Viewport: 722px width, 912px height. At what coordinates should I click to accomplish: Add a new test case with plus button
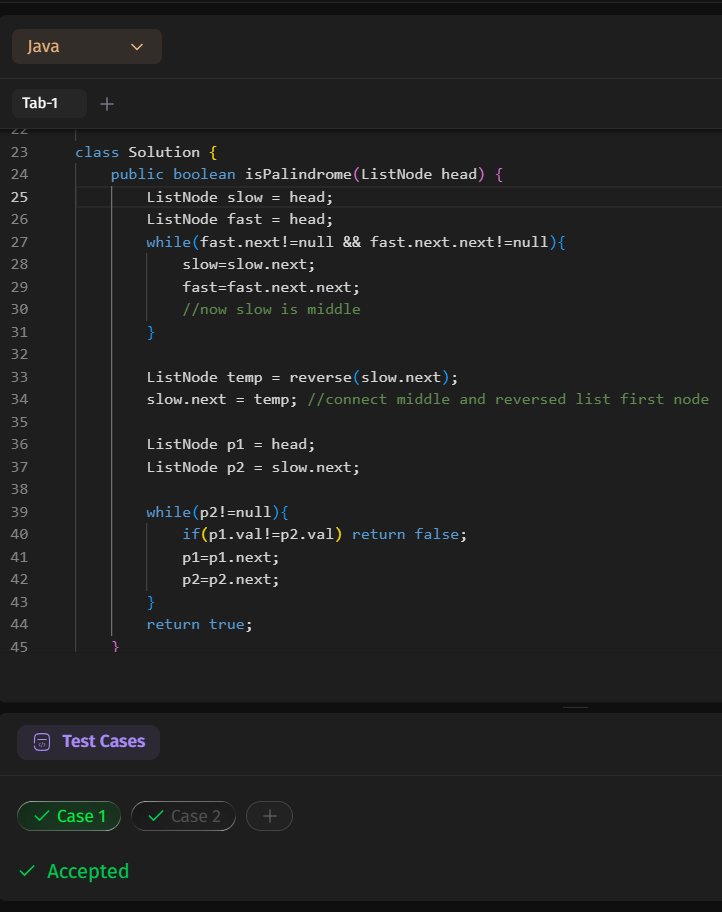click(x=269, y=816)
